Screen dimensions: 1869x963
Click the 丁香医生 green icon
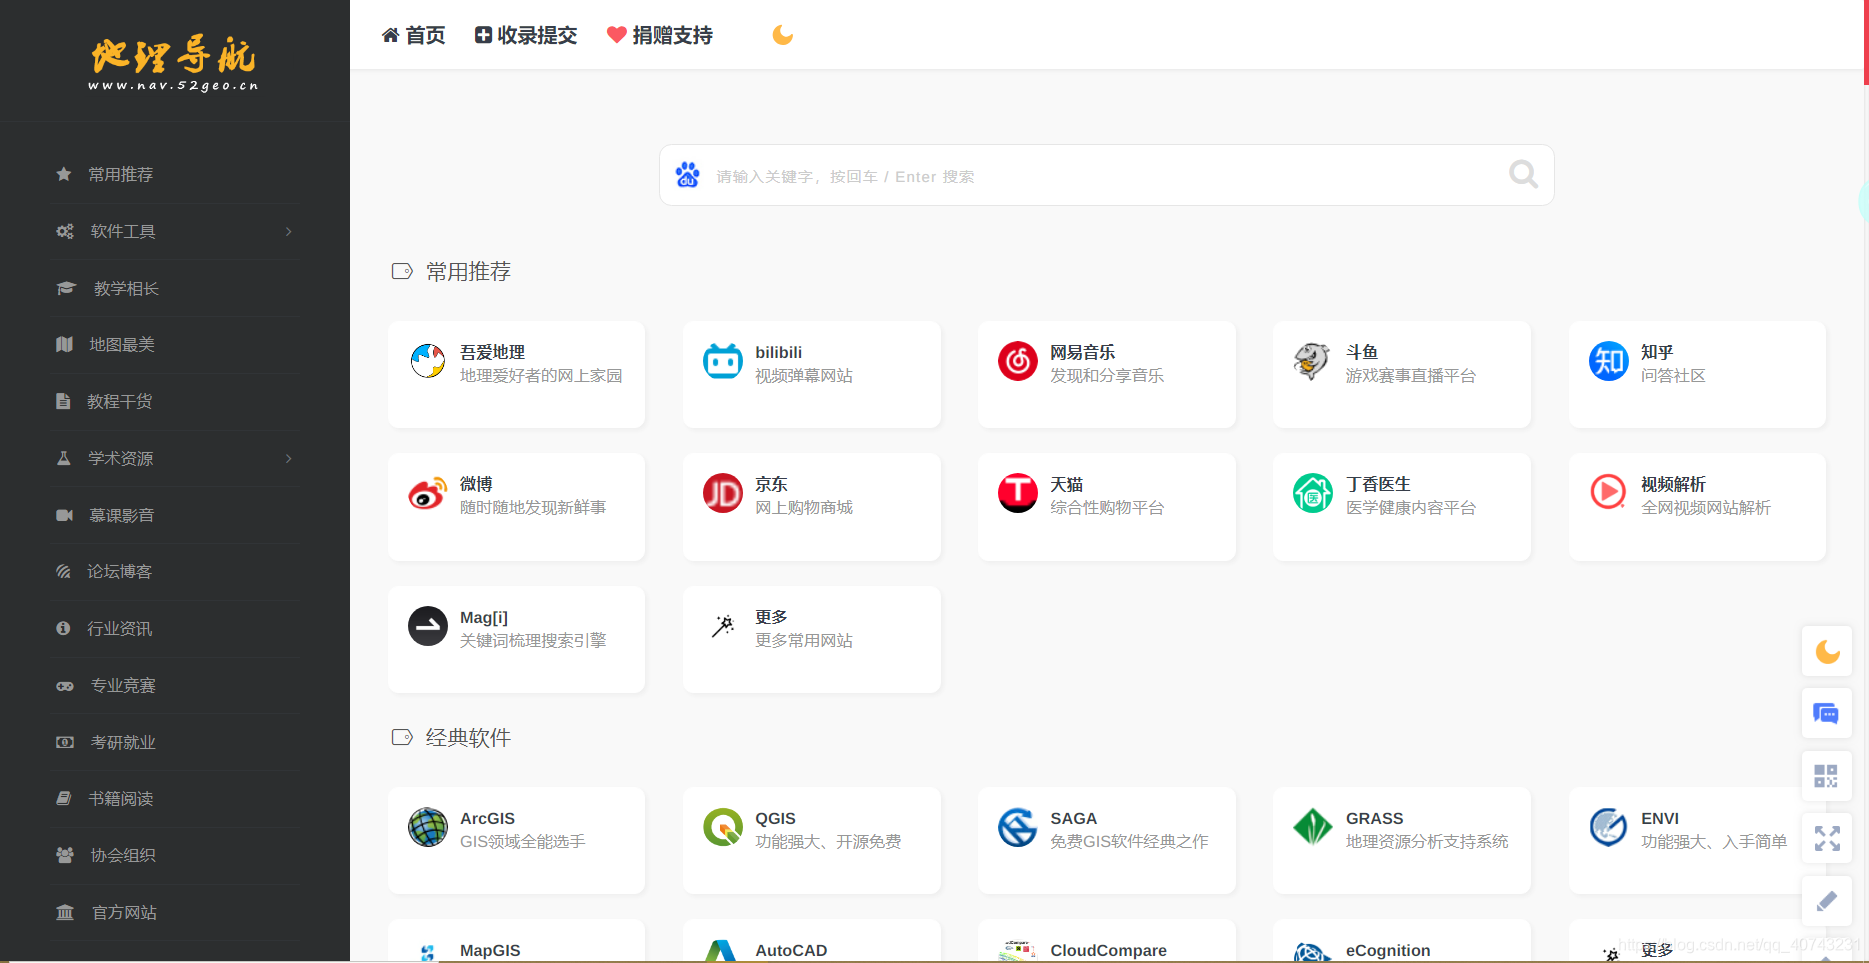tap(1313, 493)
